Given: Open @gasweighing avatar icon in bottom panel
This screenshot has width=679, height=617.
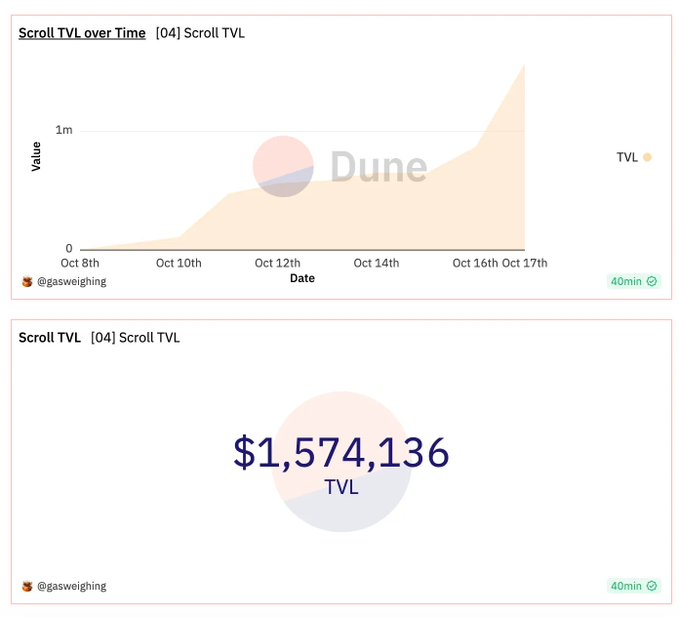Looking at the screenshot, I should tap(27, 587).
